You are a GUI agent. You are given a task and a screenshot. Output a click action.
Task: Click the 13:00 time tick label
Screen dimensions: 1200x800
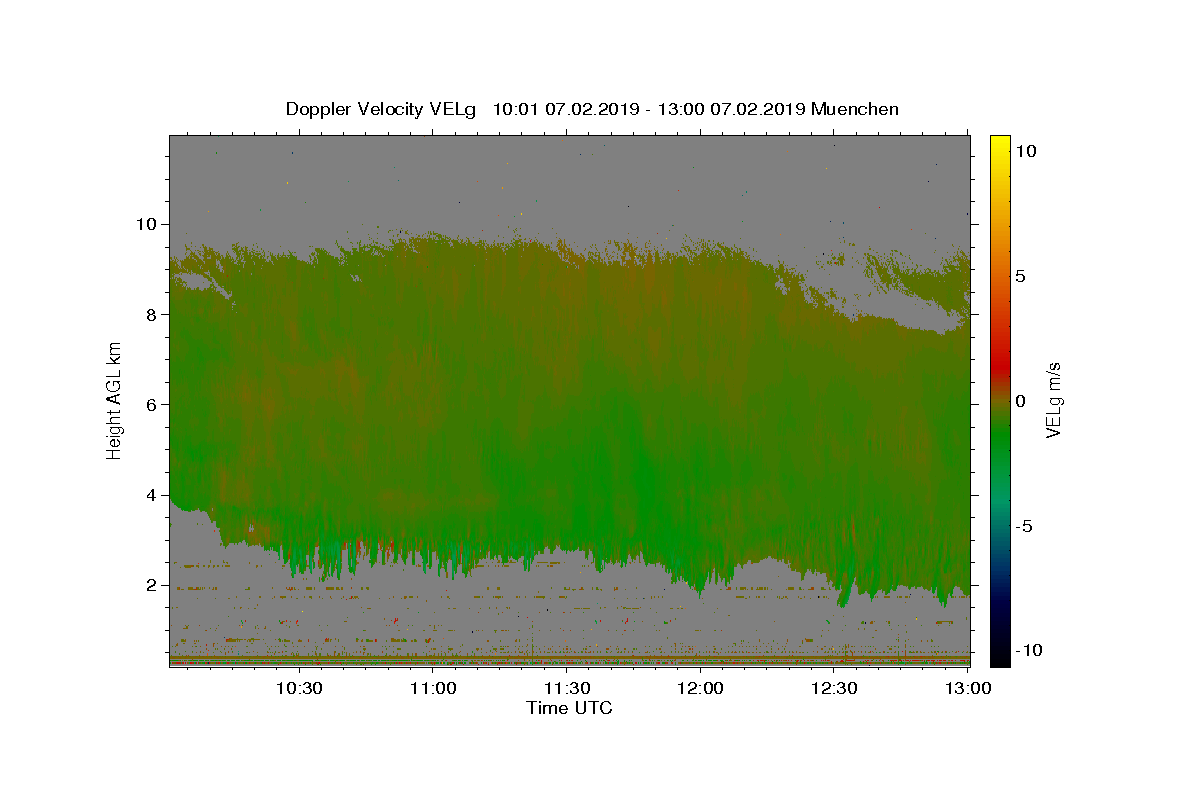968,689
